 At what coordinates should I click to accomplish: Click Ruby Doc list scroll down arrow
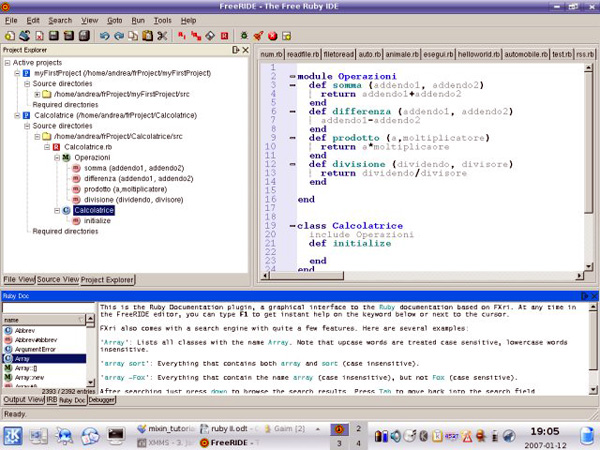coord(90,382)
